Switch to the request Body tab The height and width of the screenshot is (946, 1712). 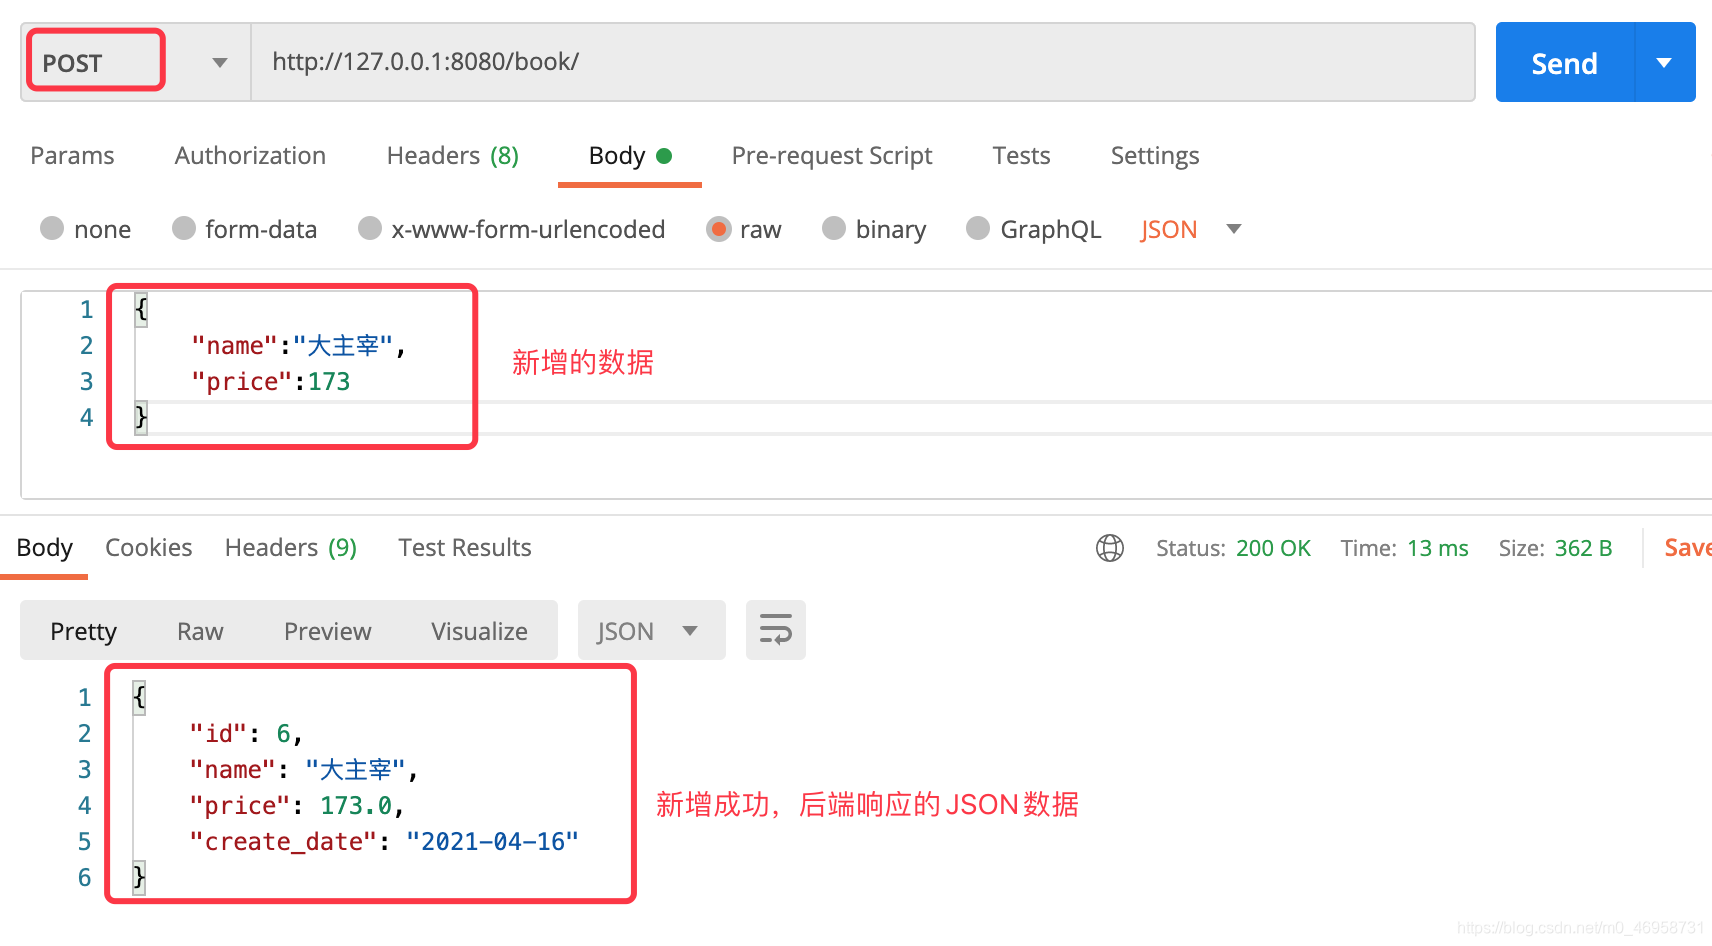coord(630,156)
